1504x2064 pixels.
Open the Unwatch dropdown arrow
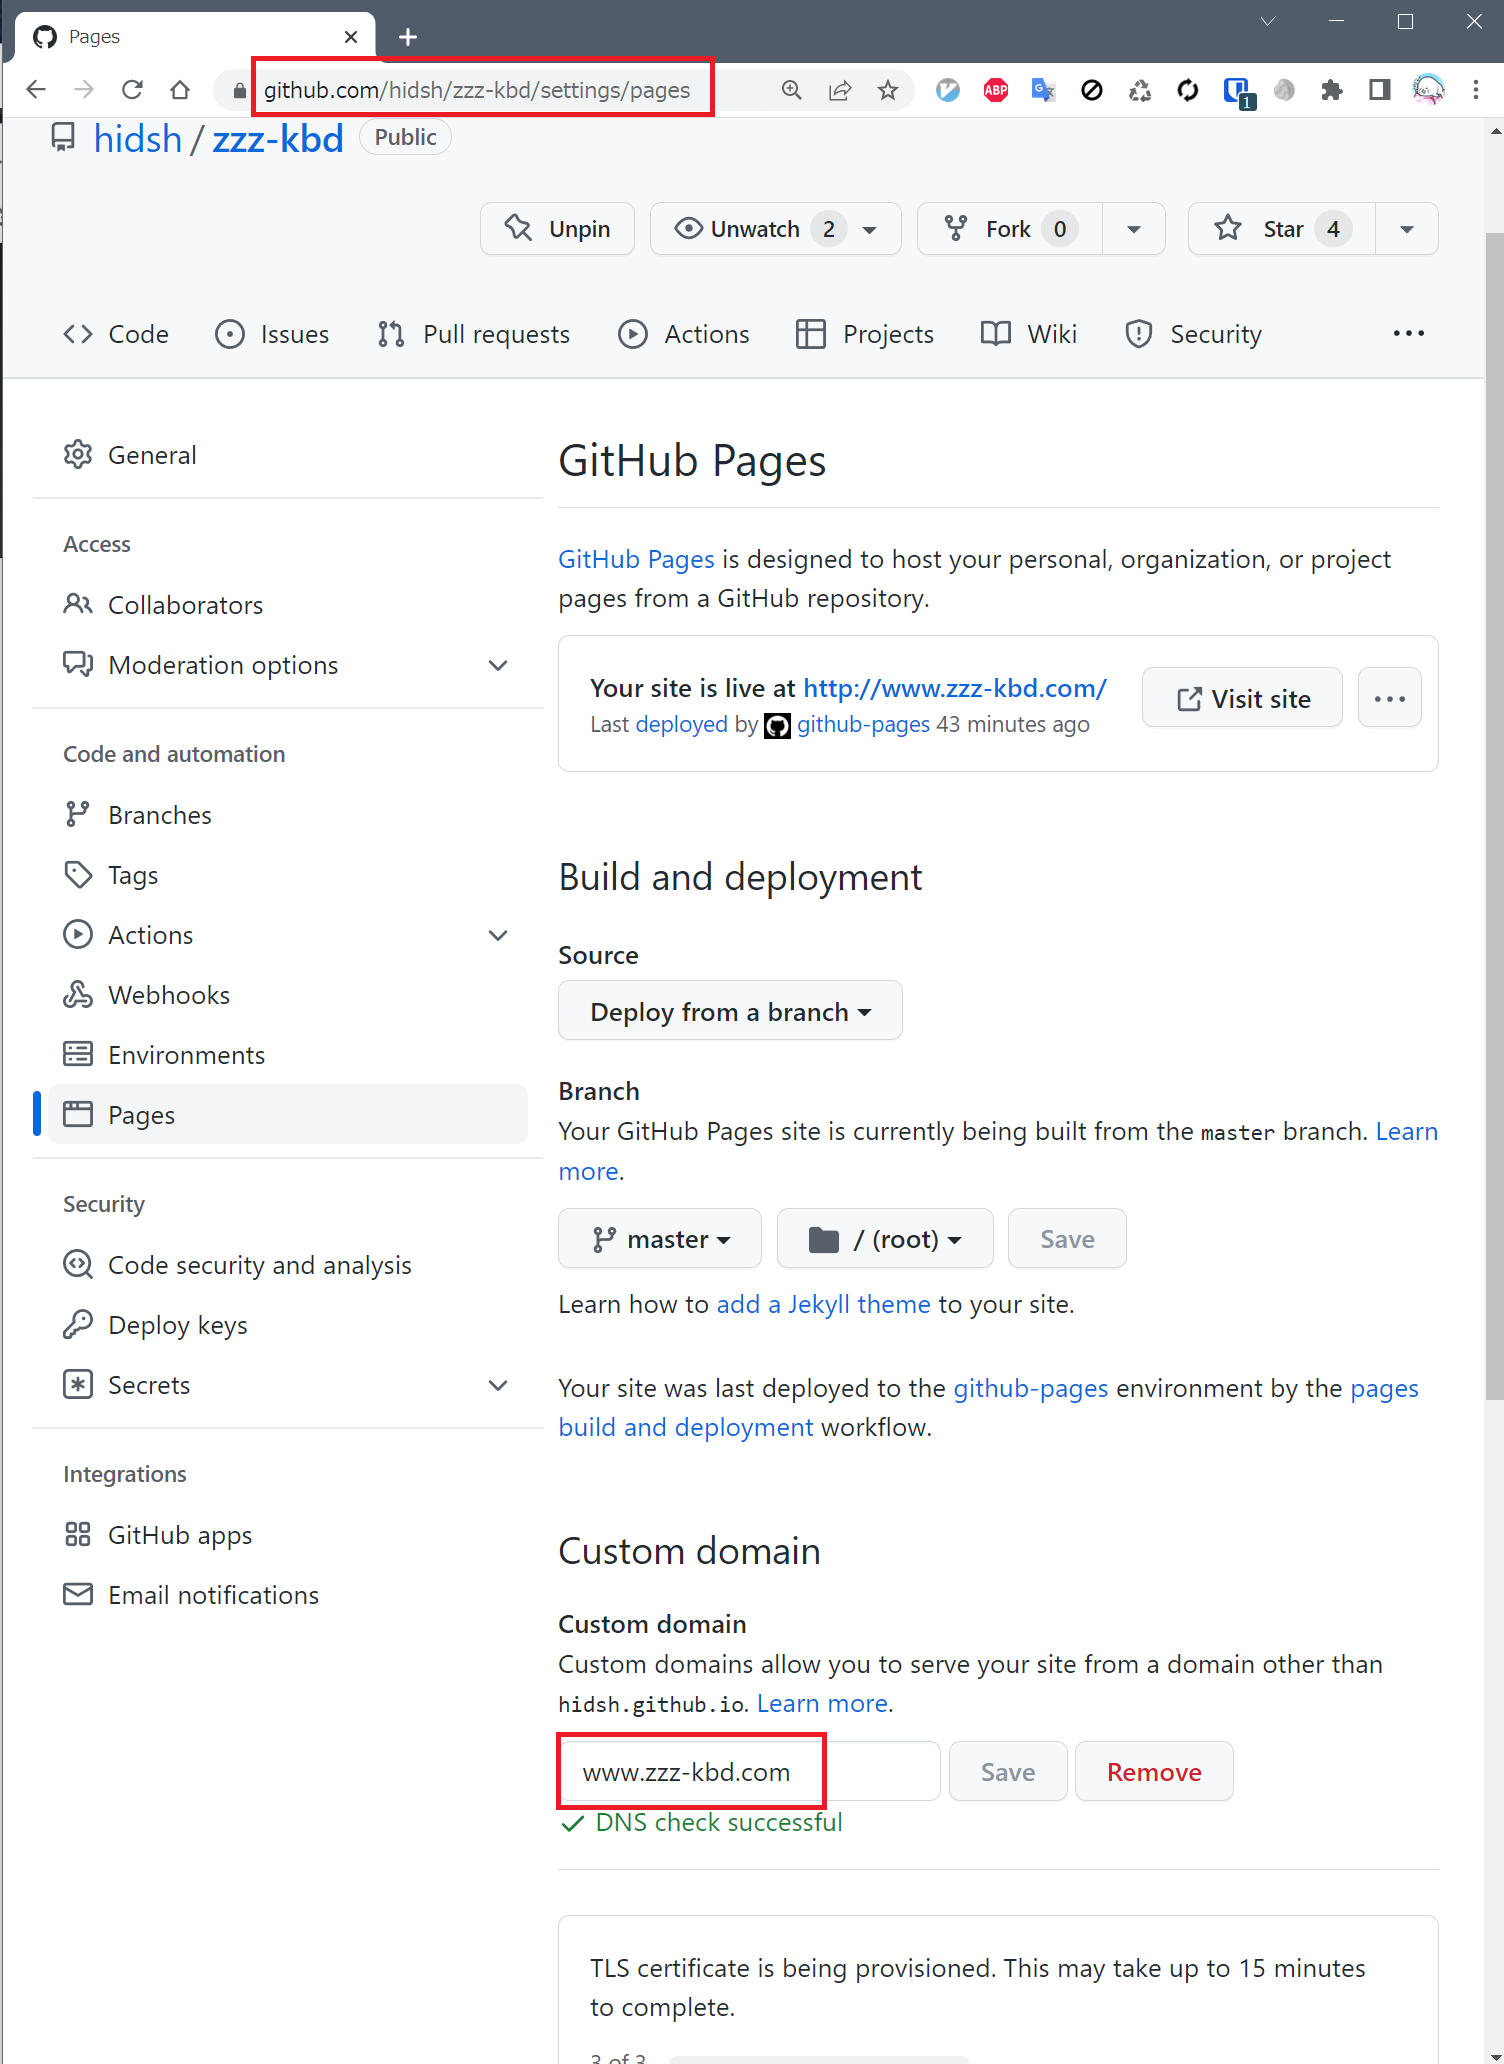click(x=870, y=229)
